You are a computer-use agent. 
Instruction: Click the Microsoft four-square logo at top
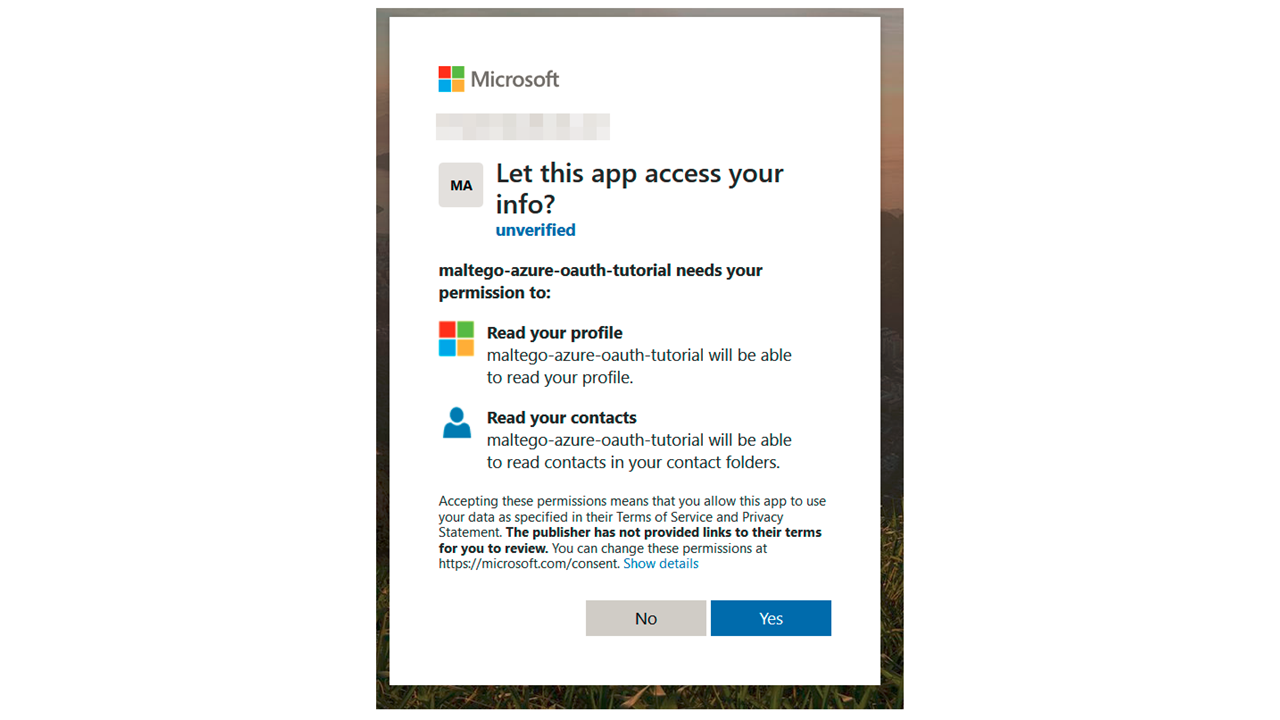tap(451, 79)
